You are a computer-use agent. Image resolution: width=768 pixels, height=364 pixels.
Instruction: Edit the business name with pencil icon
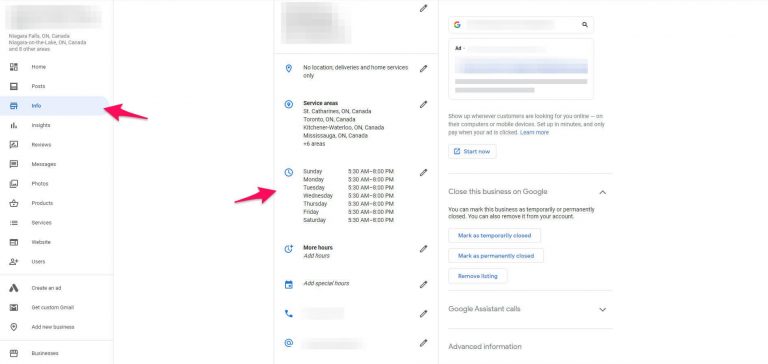point(423,8)
